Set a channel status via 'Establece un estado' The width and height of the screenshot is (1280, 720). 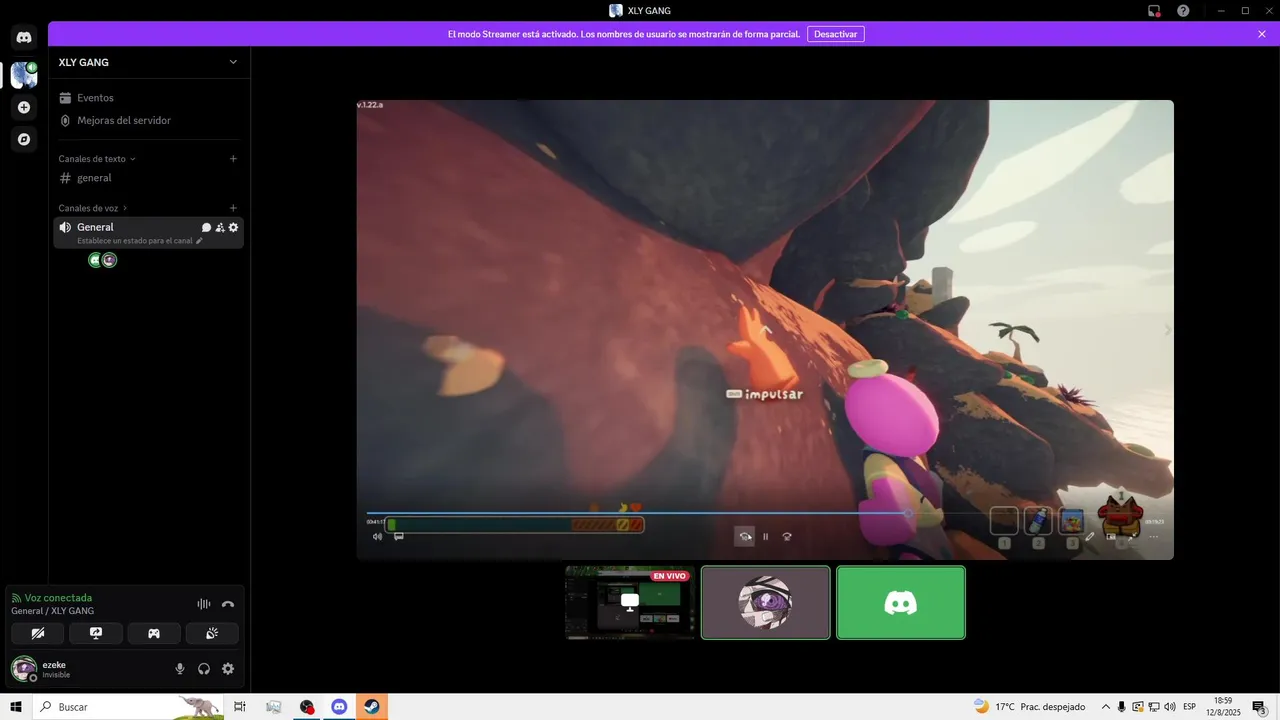140,241
